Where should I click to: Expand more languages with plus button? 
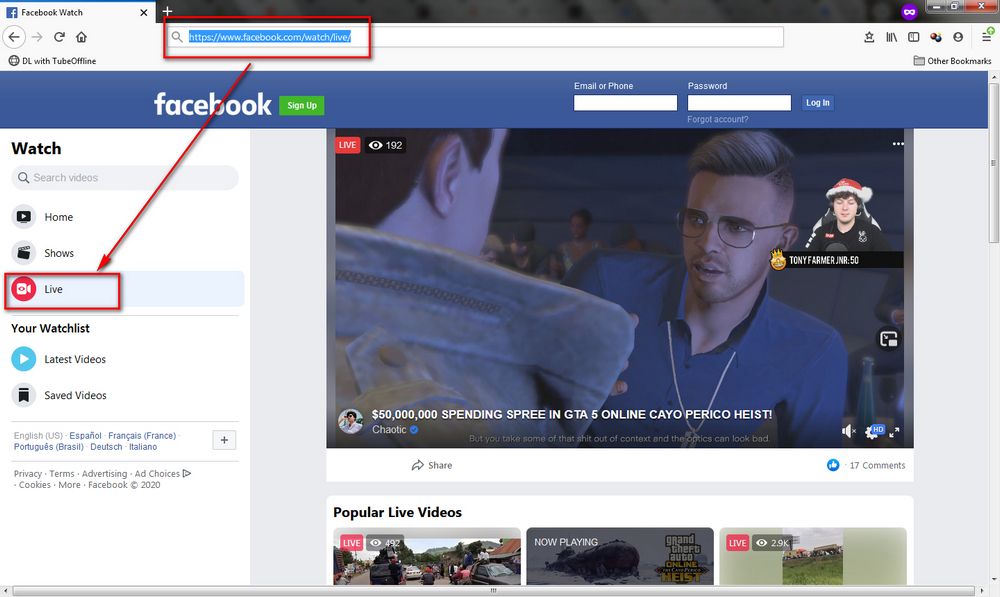pos(224,440)
